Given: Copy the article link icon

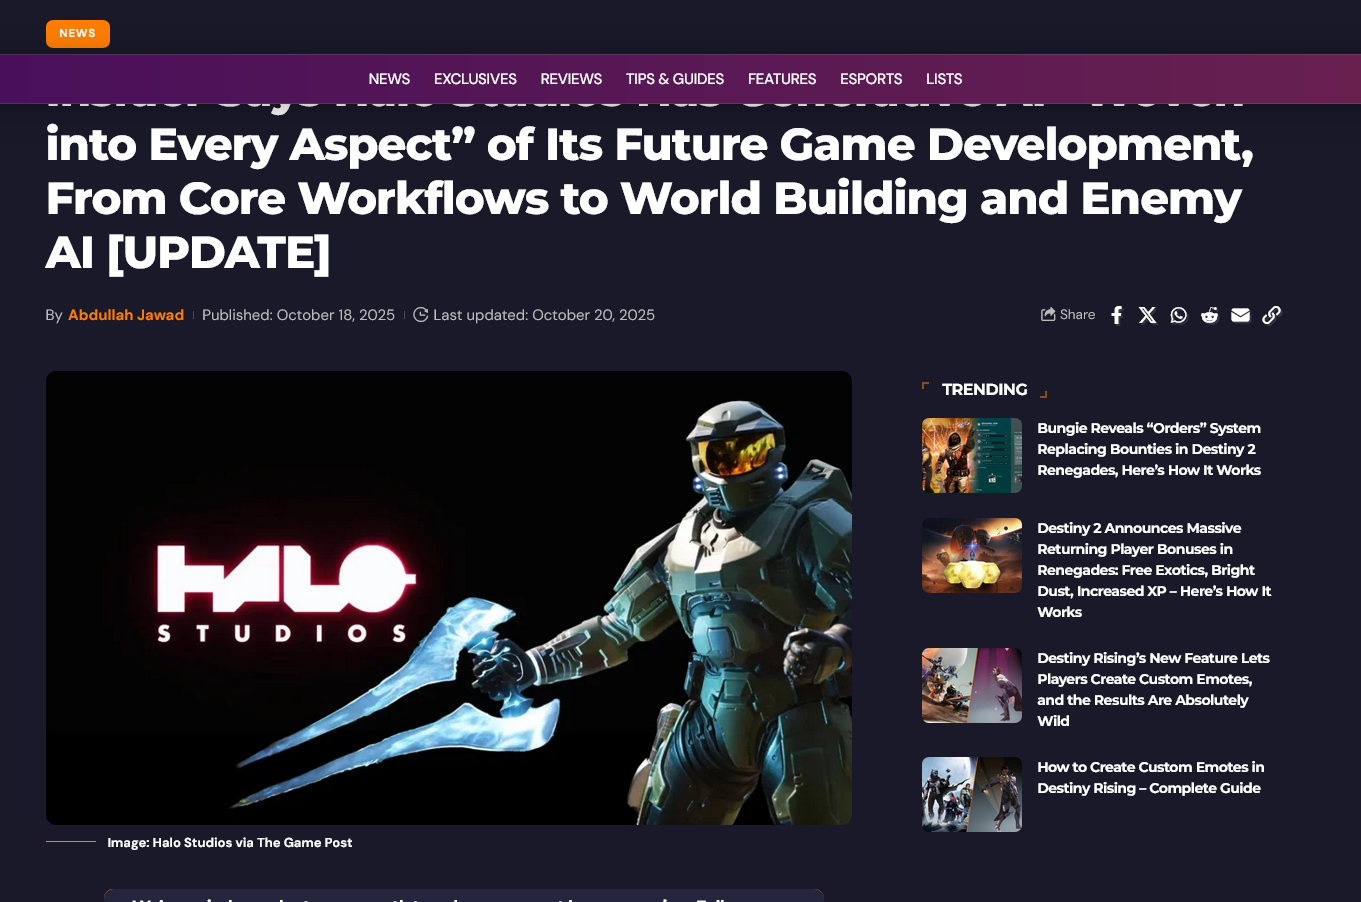Looking at the screenshot, I should (x=1272, y=315).
